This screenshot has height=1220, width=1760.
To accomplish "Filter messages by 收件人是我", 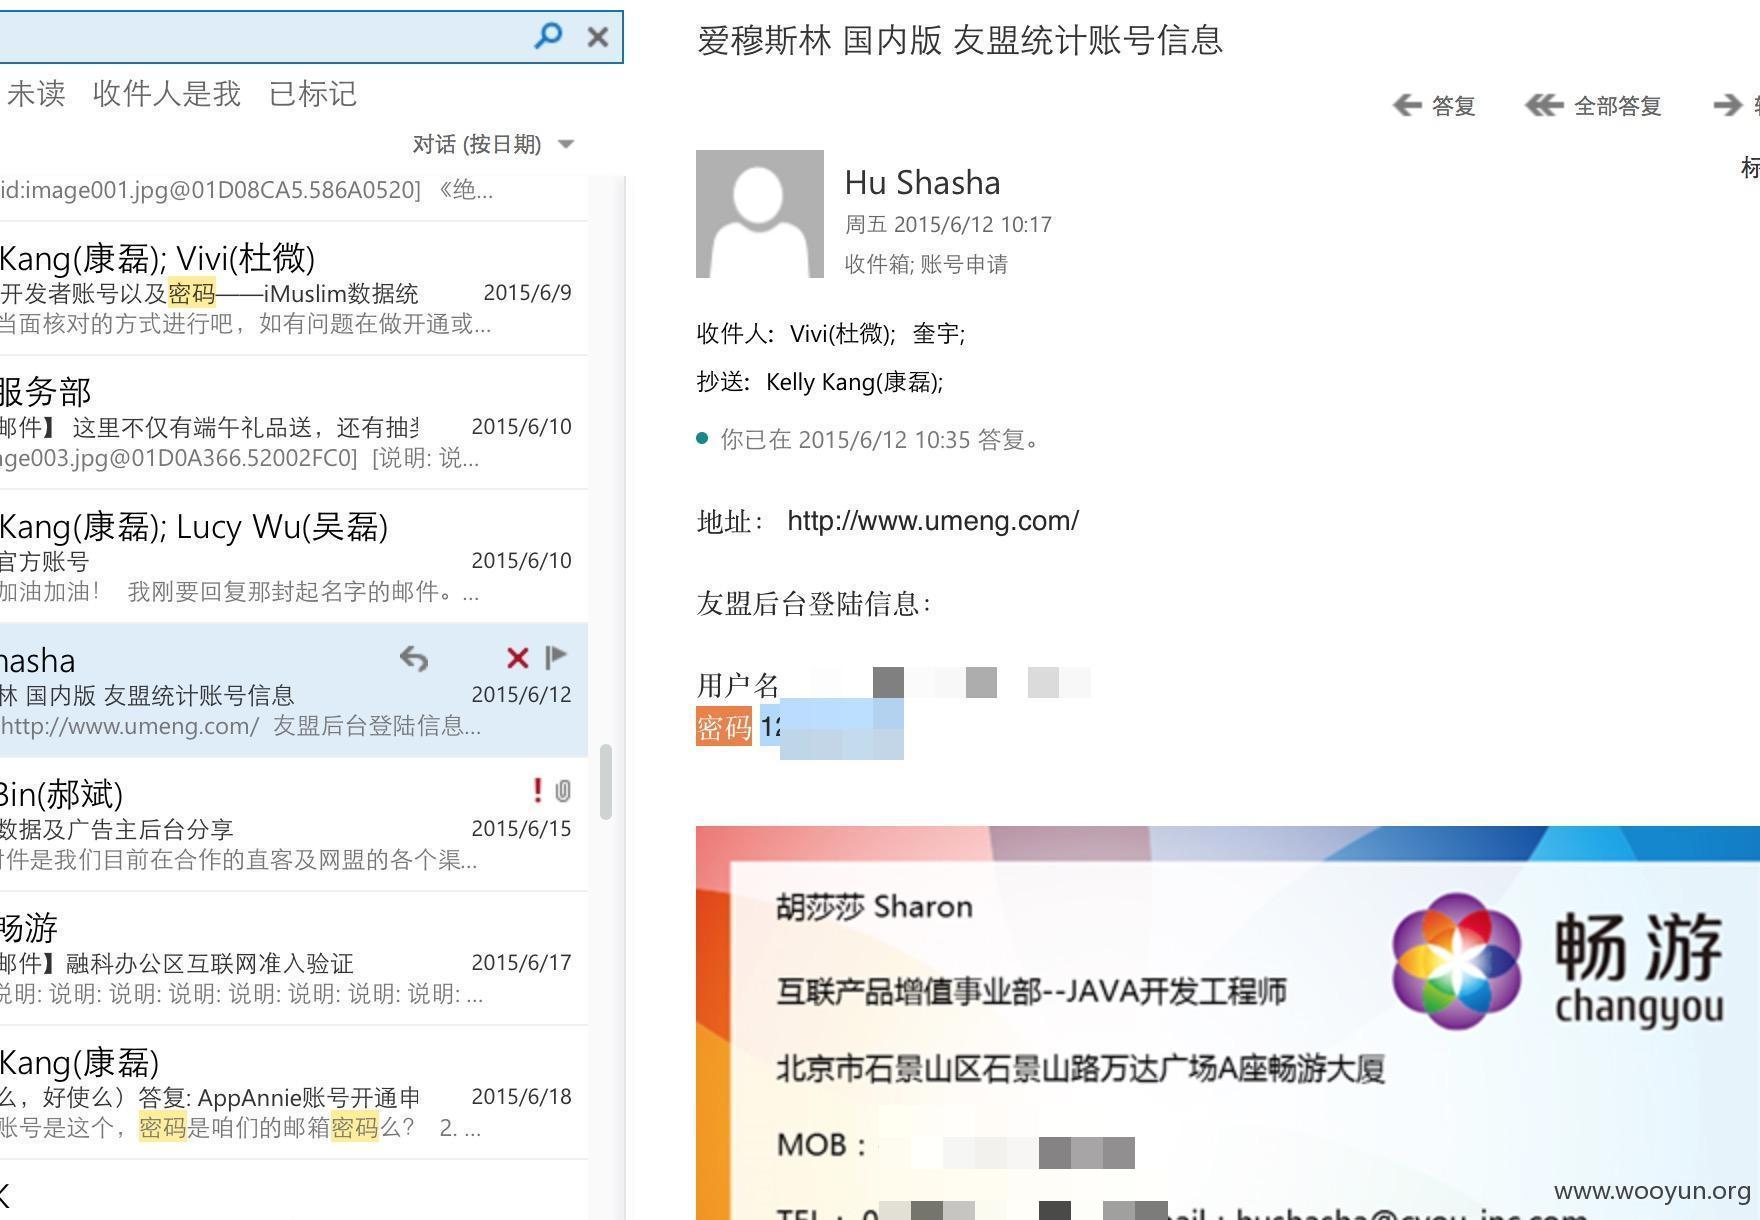I will [167, 94].
